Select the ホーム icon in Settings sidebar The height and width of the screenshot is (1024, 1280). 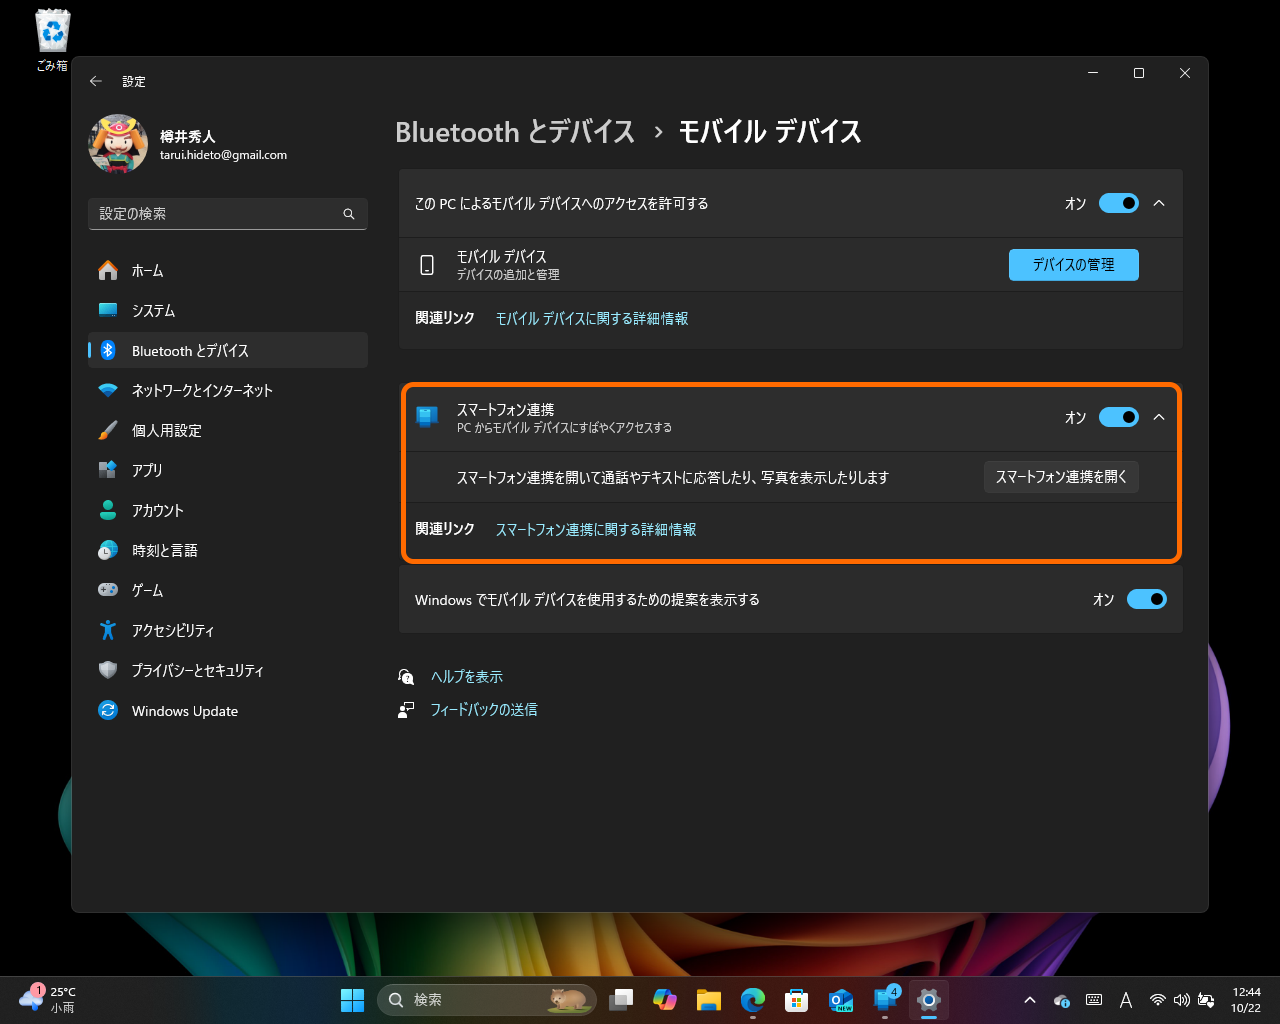point(108,270)
